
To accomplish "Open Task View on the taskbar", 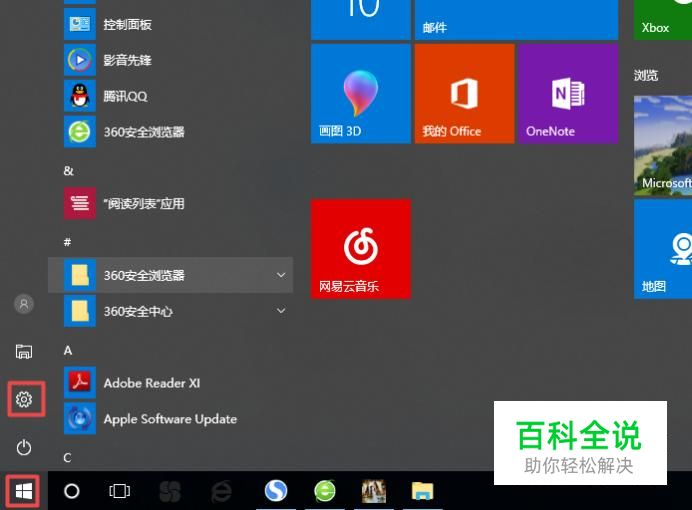I will pyautogui.click(x=119, y=491).
